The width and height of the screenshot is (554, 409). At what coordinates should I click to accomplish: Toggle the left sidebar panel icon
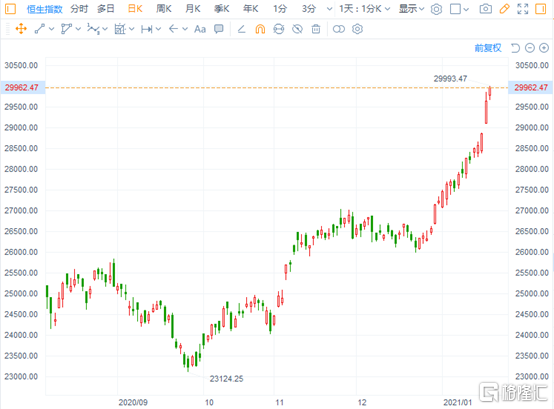(10, 9)
